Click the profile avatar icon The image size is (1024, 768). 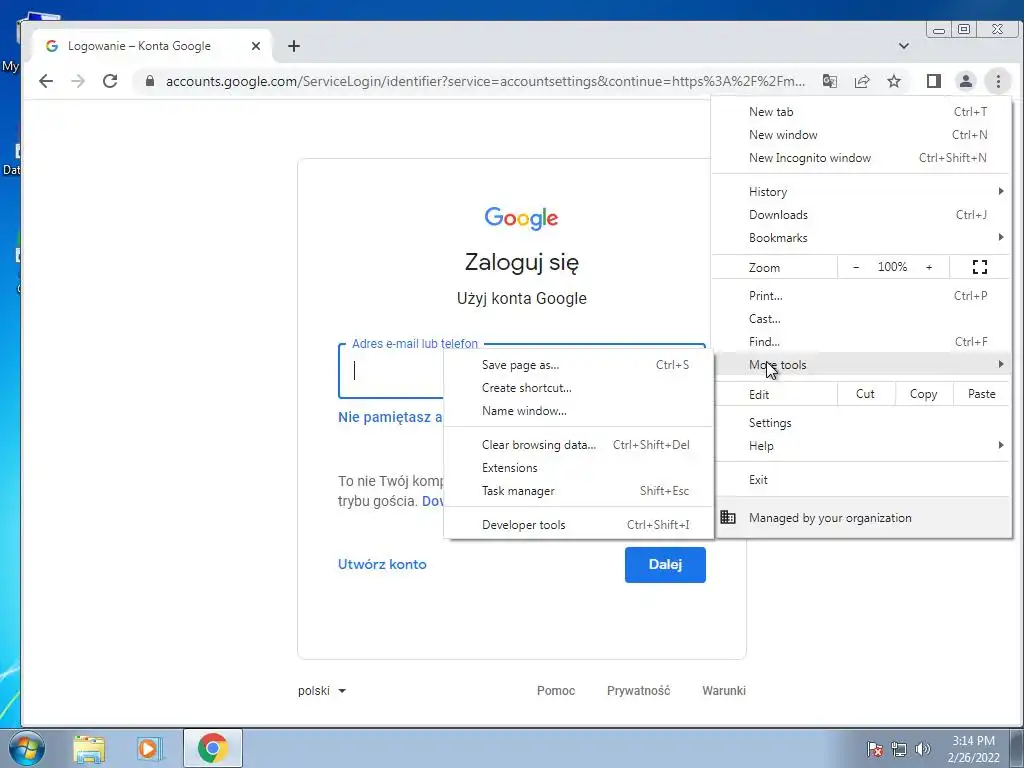coord(966,81)
